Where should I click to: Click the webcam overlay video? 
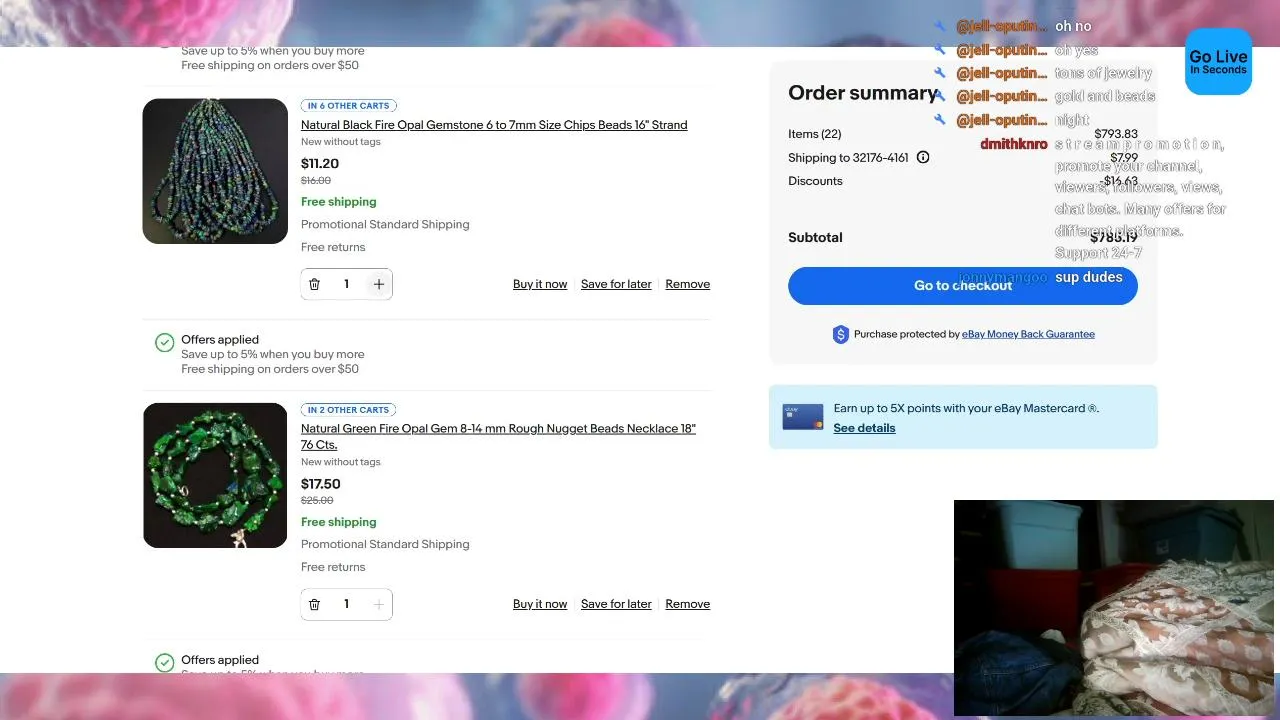(1114, 608)
